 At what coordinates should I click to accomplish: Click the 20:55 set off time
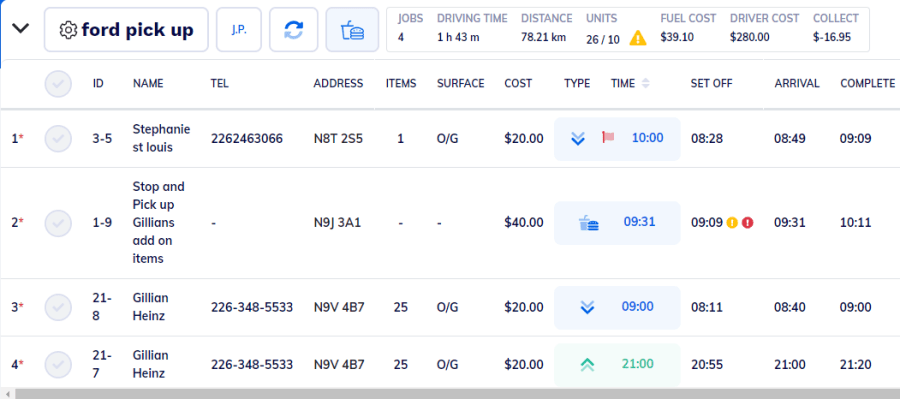tap(707, 365)
